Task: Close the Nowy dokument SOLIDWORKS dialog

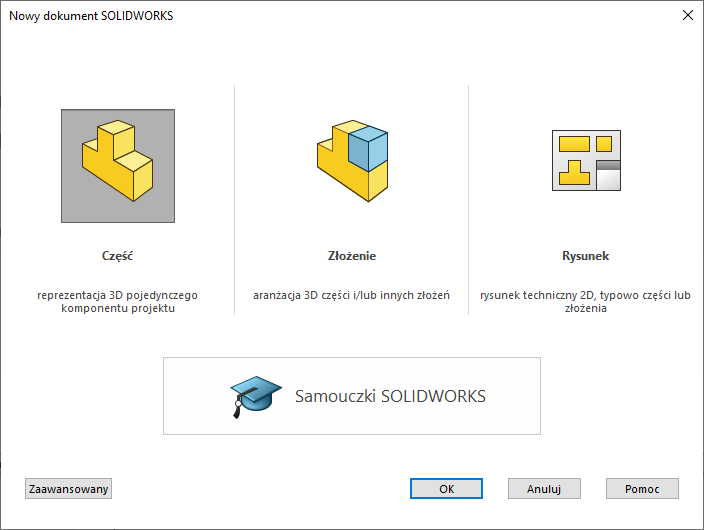Action: click(686, 16)
